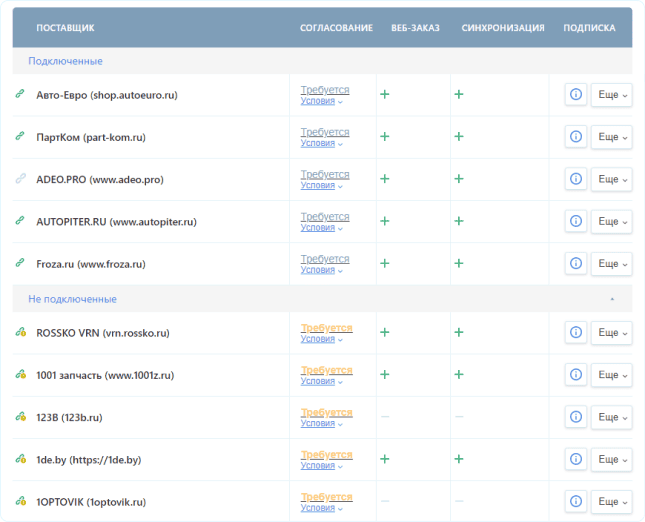The height and width of the screenshot is (522, 645).
Task: Select supplier name ROSSKO VRN (vrn.rossko.ru)
Action: (x=103, y=333)
